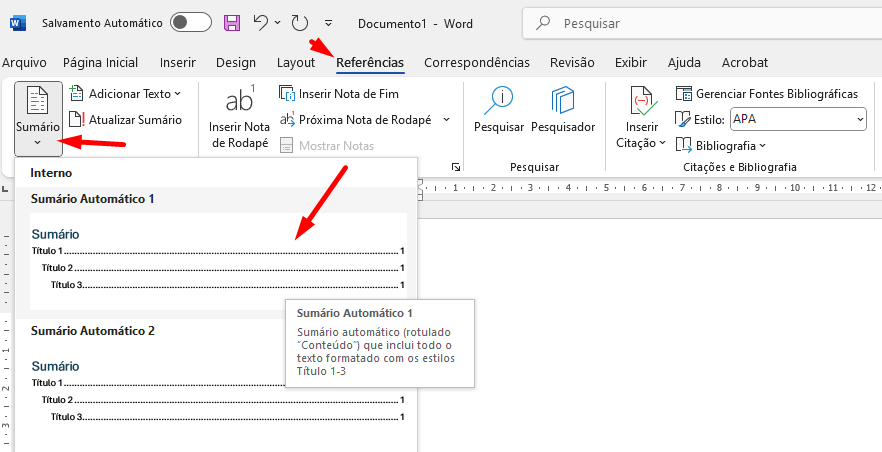Open Customize Quick Access Toolbar dropdown
This screenshot has width=882, height=452.
click(328, 23)
